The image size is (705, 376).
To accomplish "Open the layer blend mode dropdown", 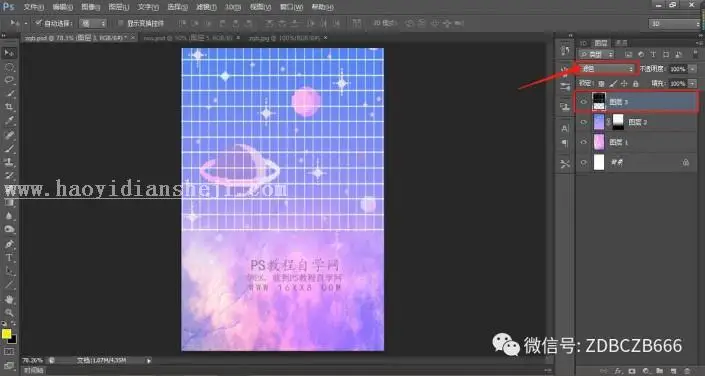I will pyautogui.click(x=607, y=69).
